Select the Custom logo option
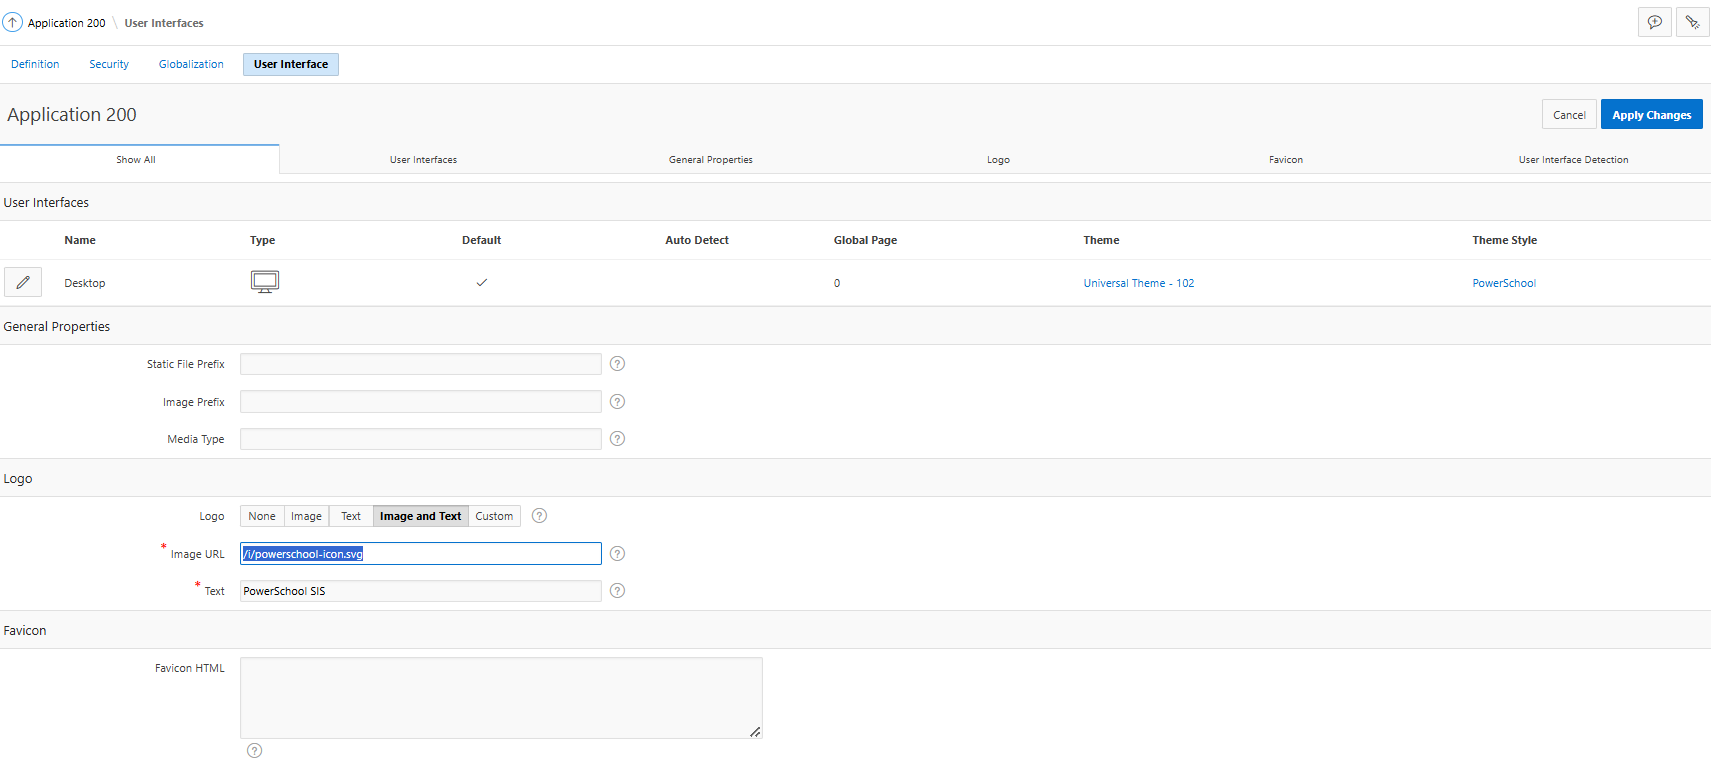 pos(494,516)
